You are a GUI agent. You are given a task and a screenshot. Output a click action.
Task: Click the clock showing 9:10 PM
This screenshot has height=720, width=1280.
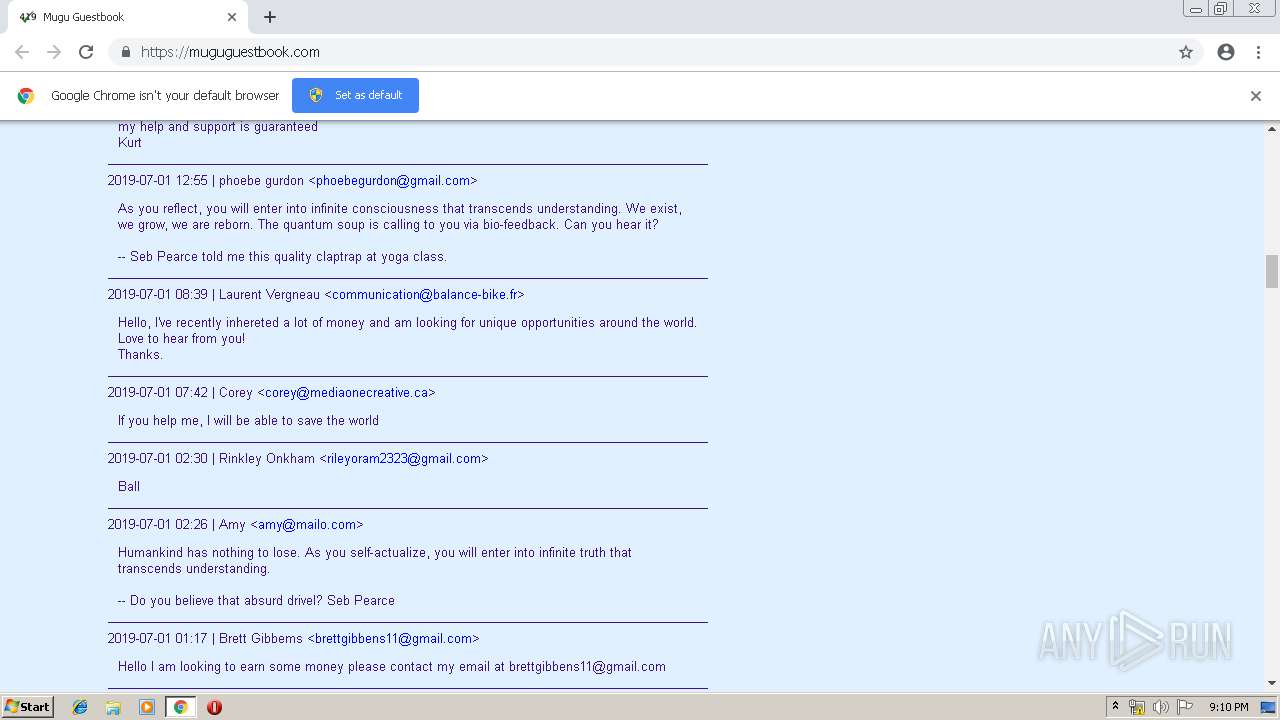coord(1229,707)
